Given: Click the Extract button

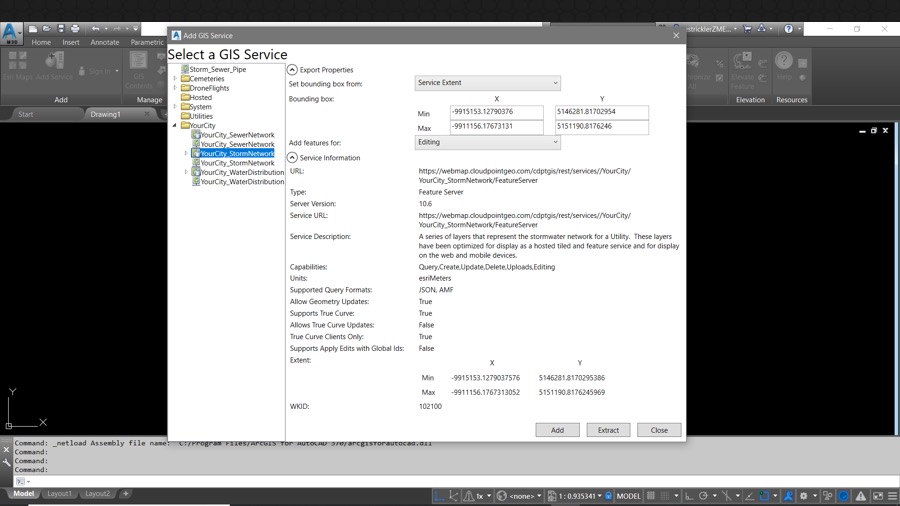Looking at the screenshot, I should click(x=608, y=430).
